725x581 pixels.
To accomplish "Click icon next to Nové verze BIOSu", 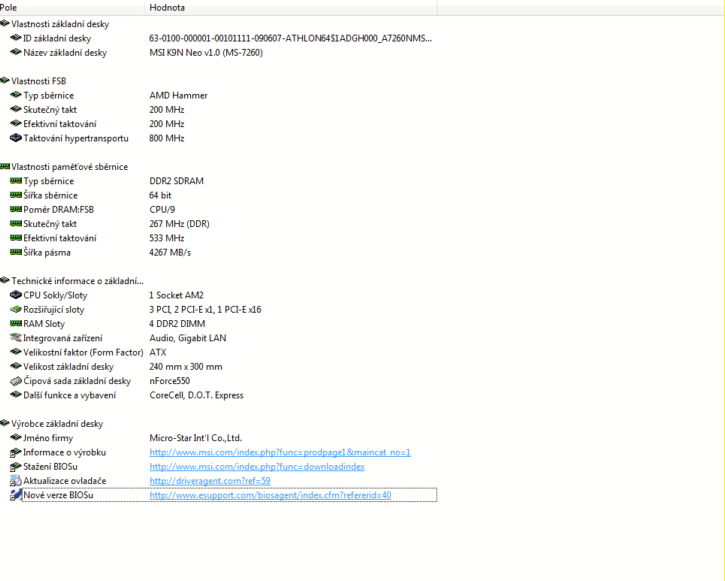I will tap(16, 495).
